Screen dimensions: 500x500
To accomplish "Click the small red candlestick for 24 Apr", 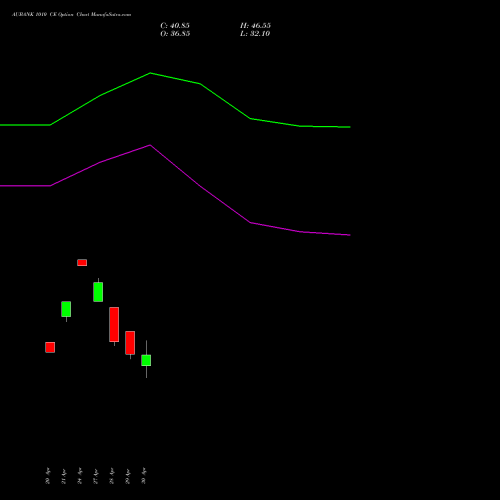I will (x=82, y=263).
